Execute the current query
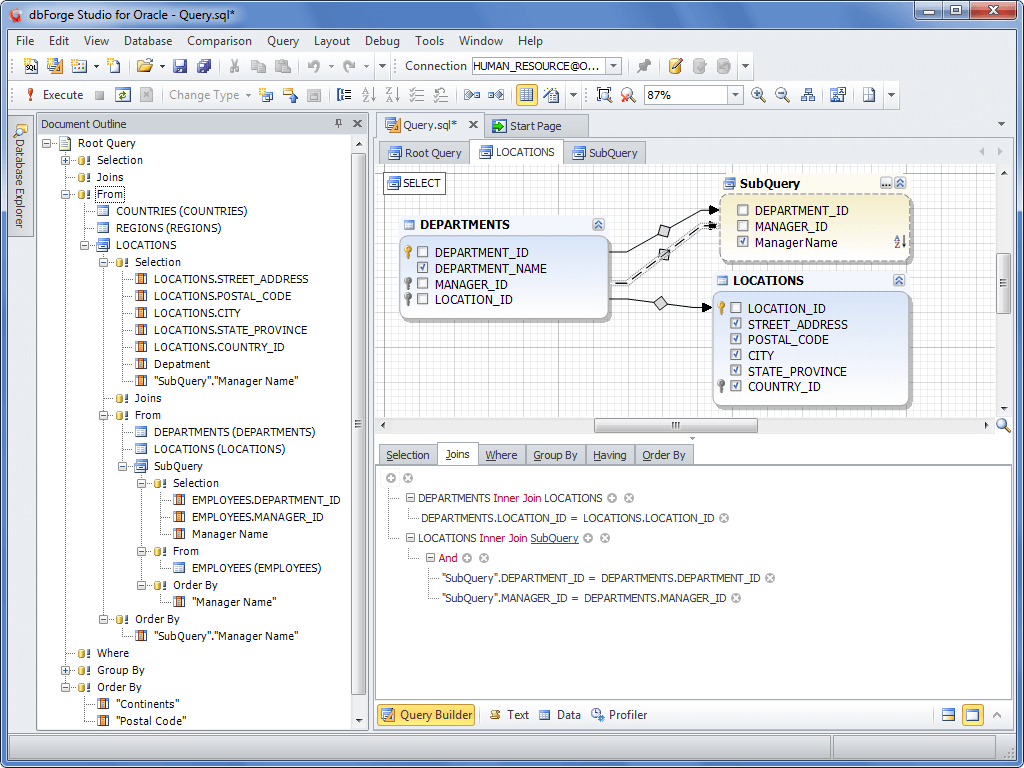 click(62, 94)
